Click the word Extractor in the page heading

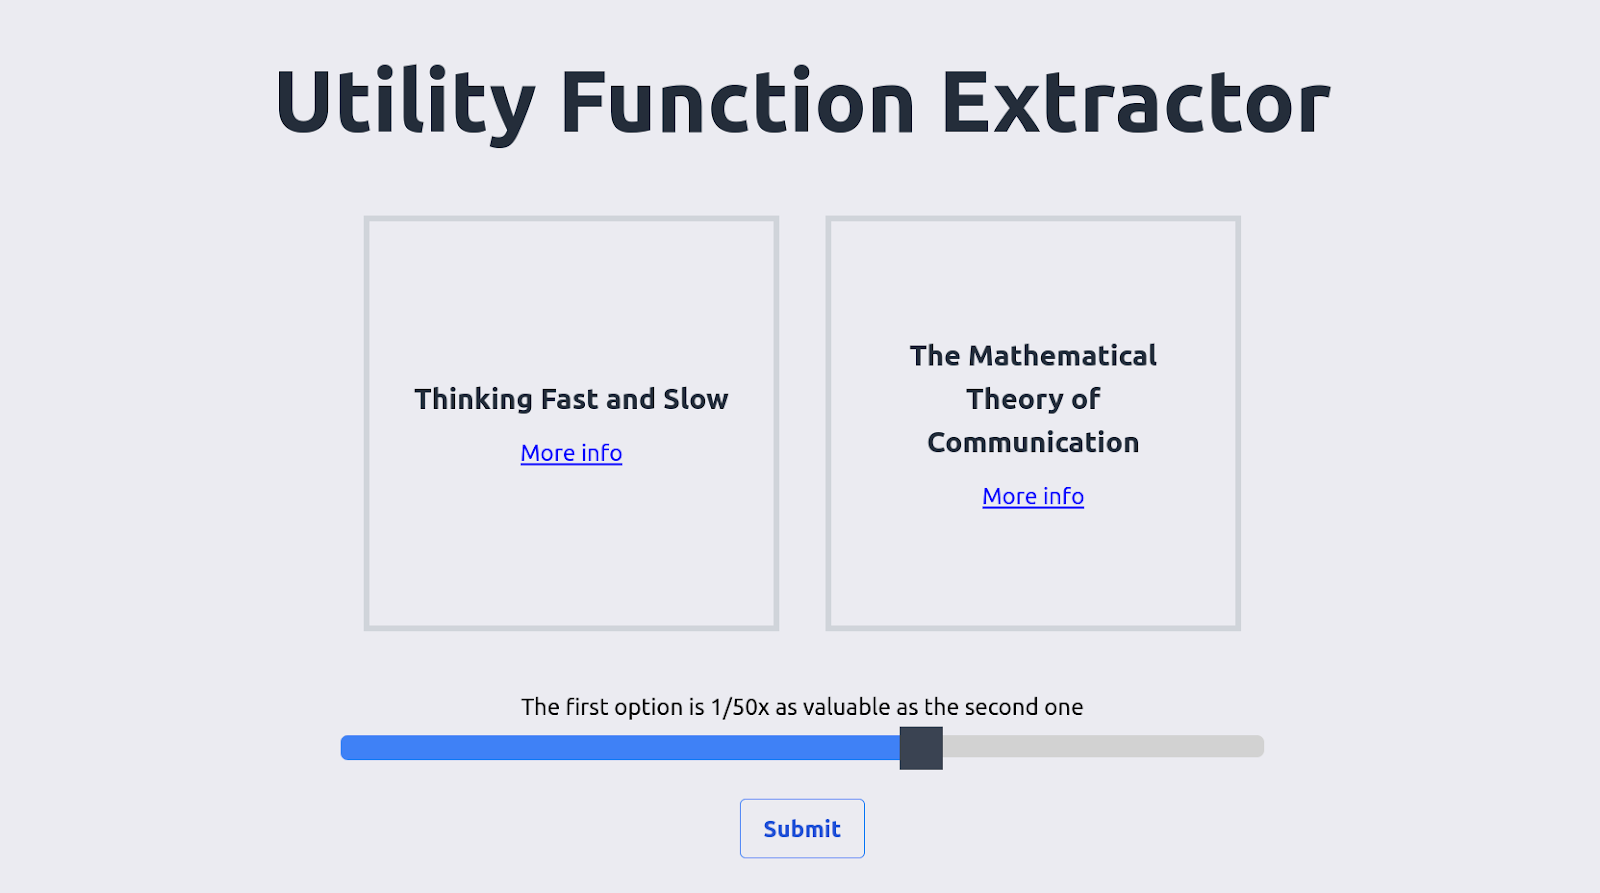pos(1136,102)
